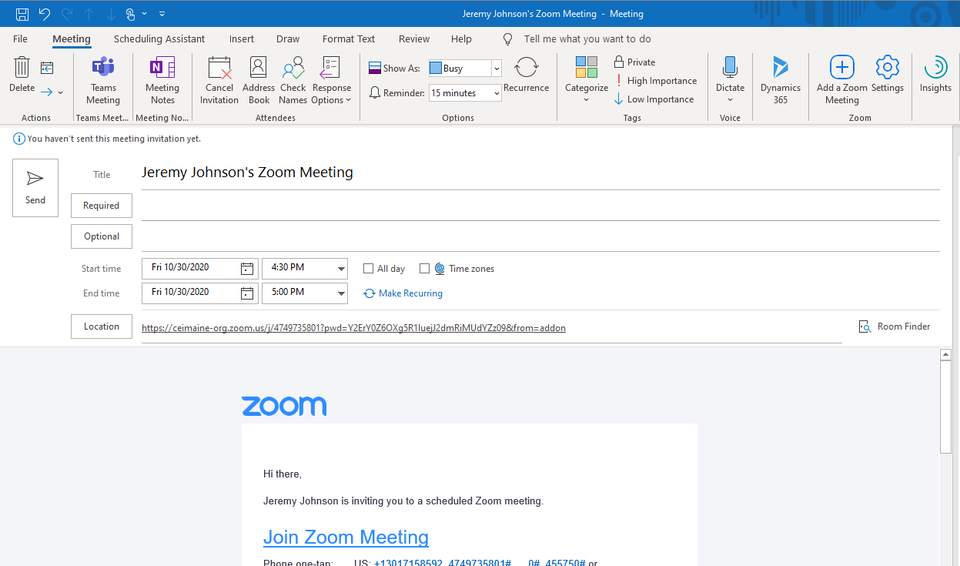Open the Customize Quick Access Toolbar arrow
Viewport: 960px width, 566px height.
click(162, 13)
